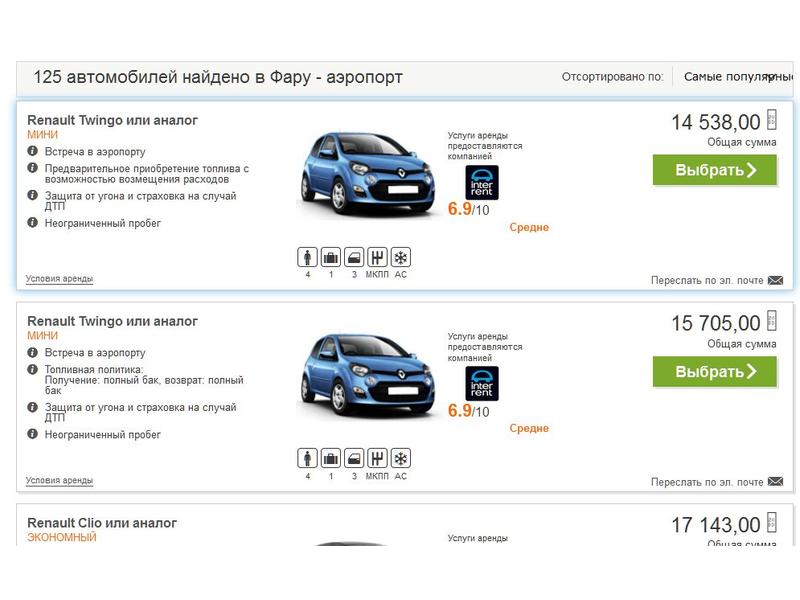The height and width of the screenshot is (600, 800).
Task: Choose 'Выбрать' for the 15 705,00 Twingo
Action: [x=715, y=371]
